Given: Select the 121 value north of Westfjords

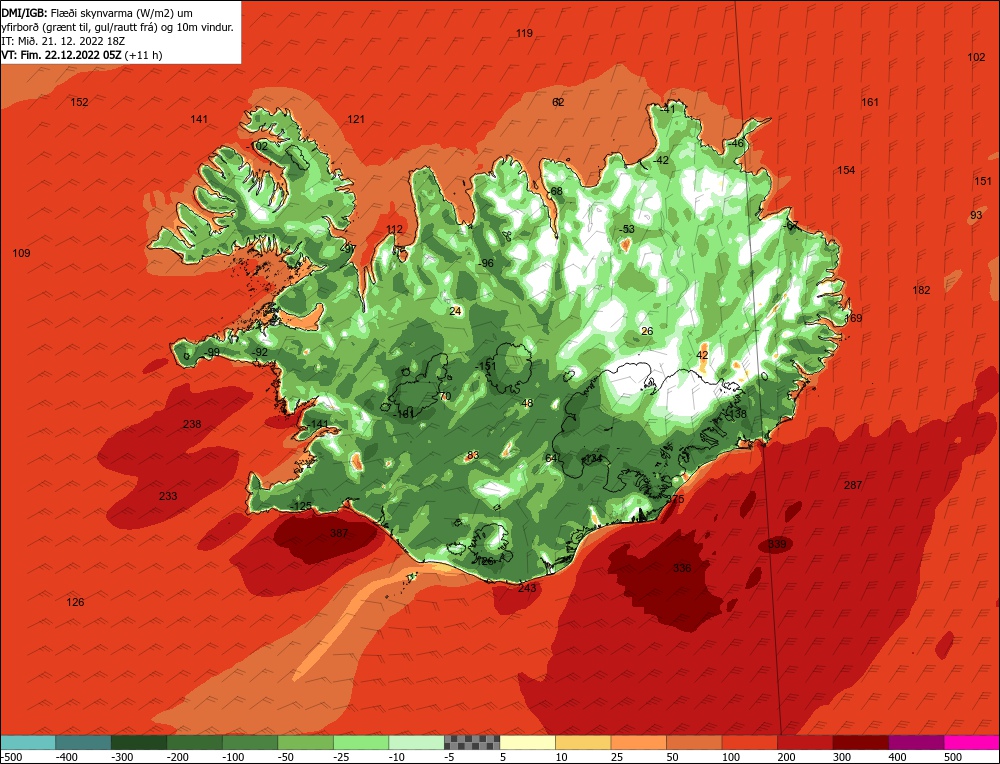Looking at the screenshot, I should [x=356, y=119].
